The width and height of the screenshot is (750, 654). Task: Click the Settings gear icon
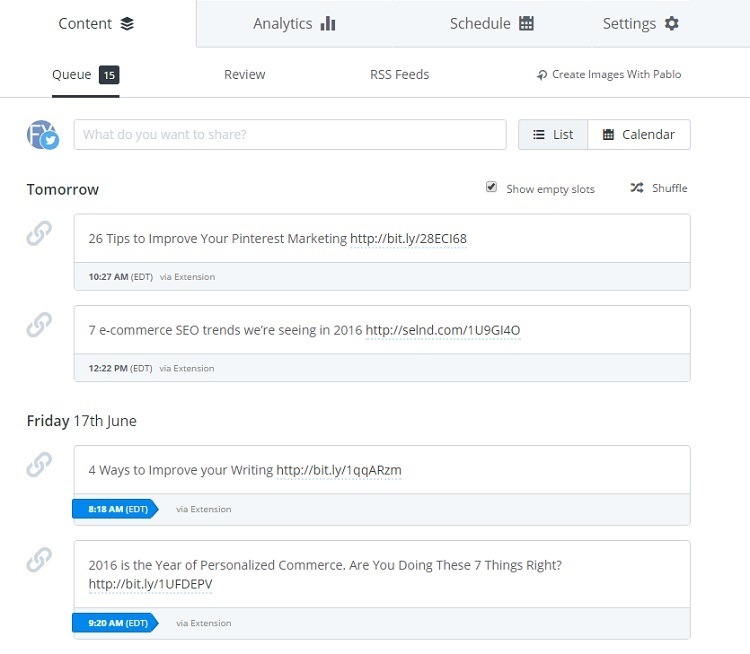point(672,23)
